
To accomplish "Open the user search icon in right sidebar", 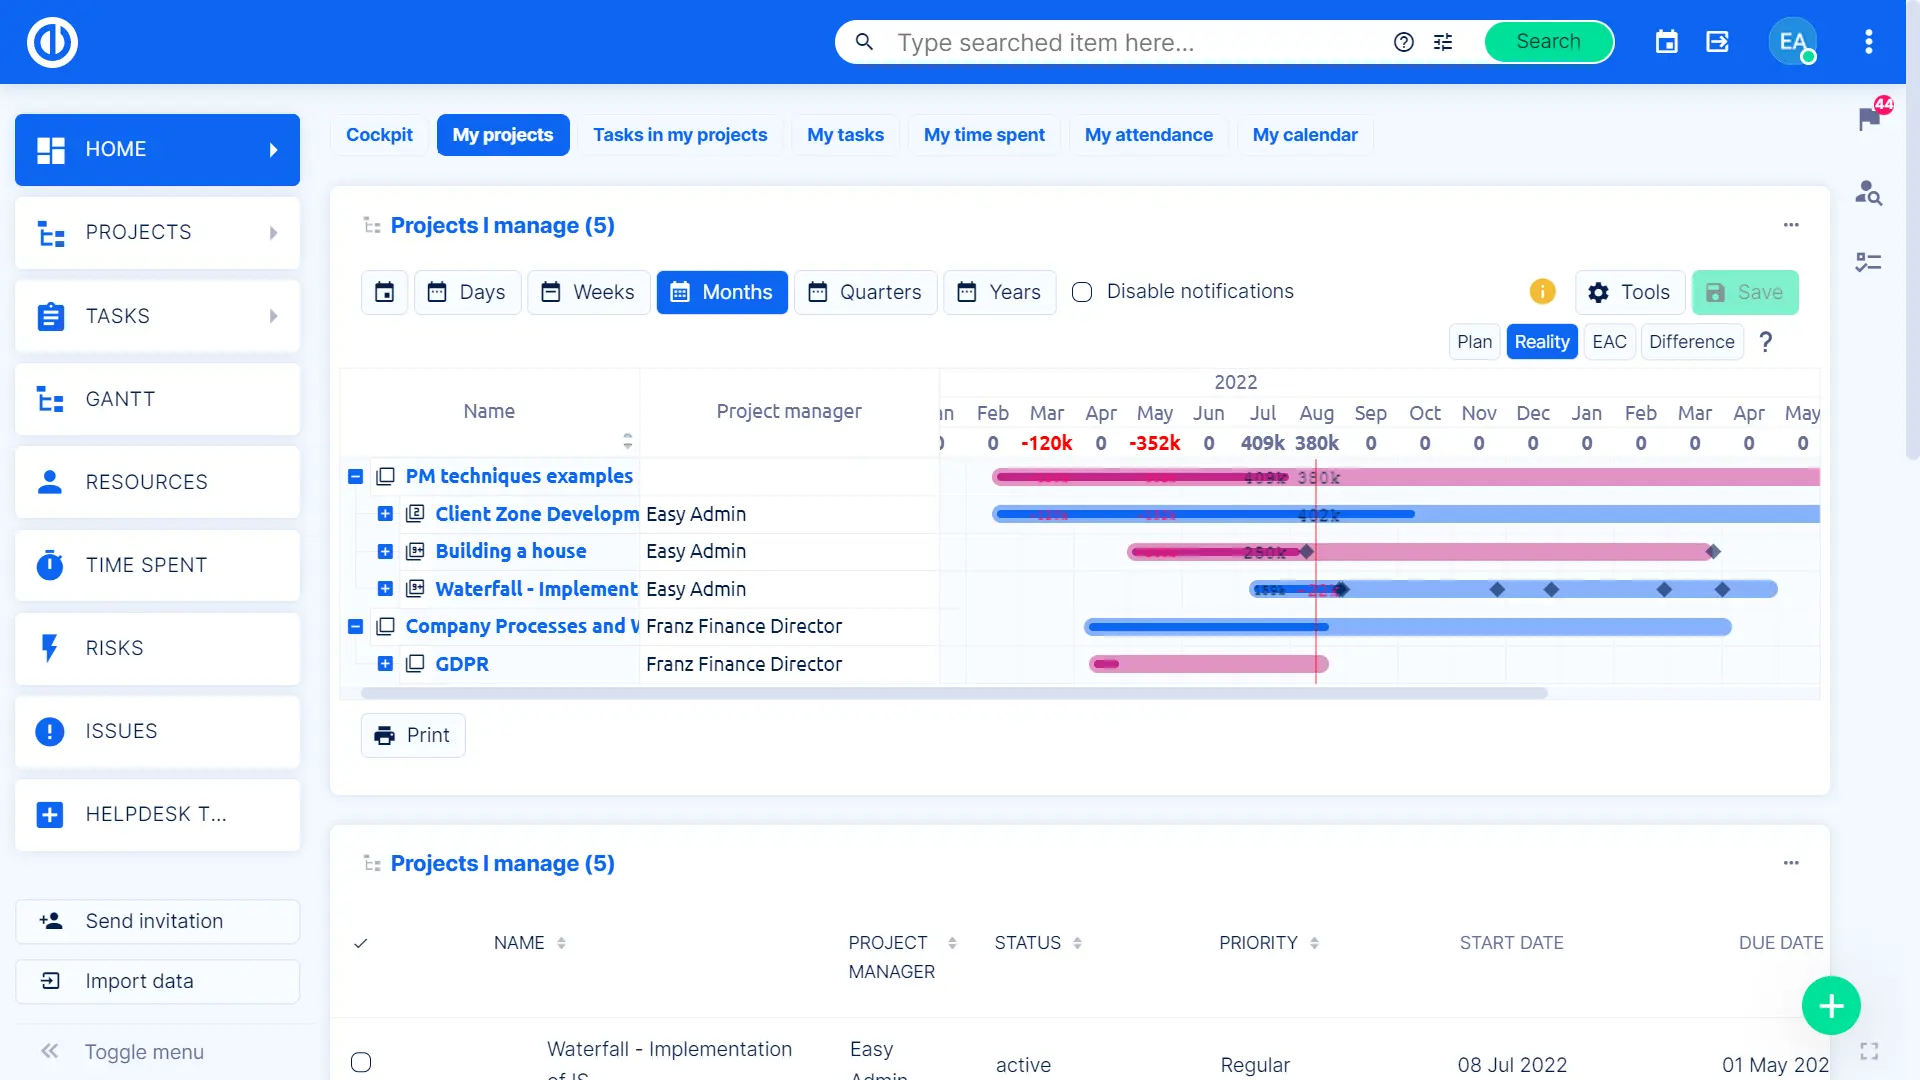I will tap(1868, 192).
